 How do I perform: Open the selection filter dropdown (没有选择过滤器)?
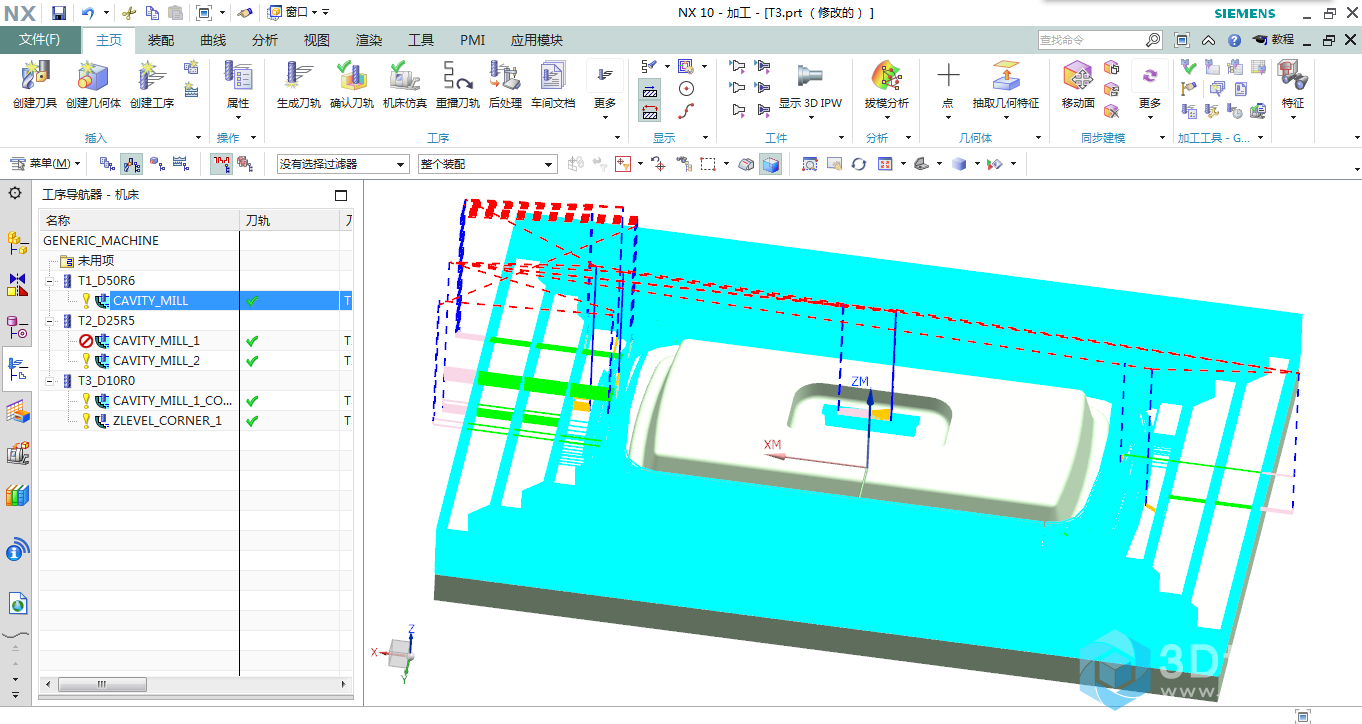[x=343, y=164]
